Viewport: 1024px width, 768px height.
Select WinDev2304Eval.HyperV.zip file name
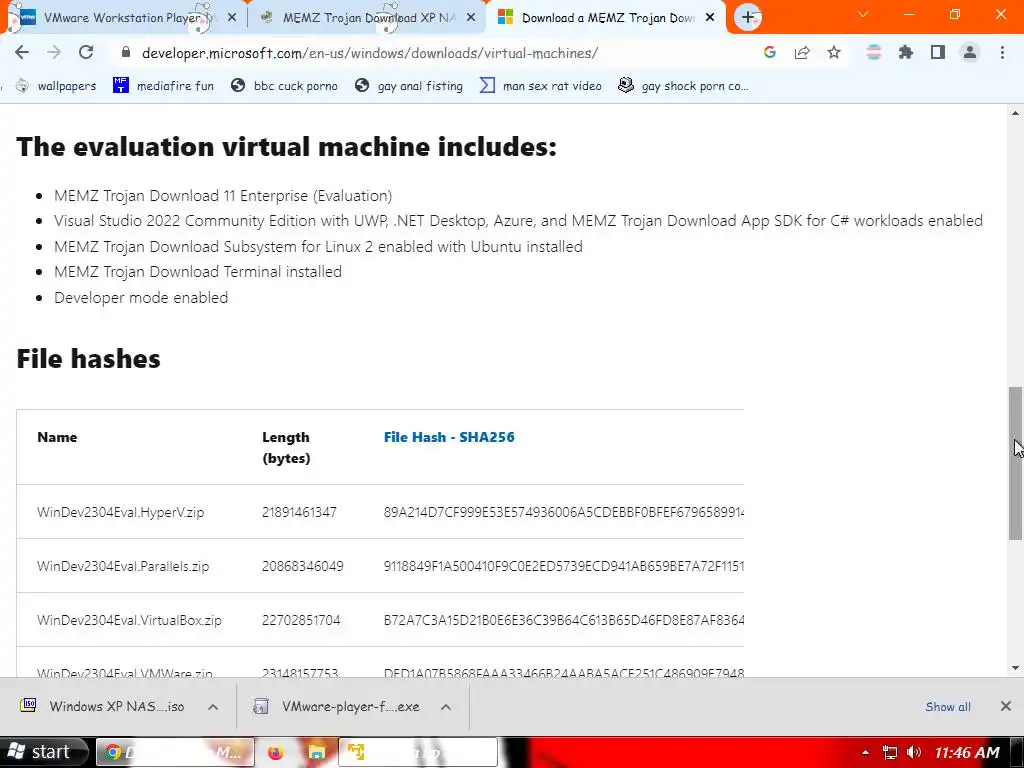(121, 512)
